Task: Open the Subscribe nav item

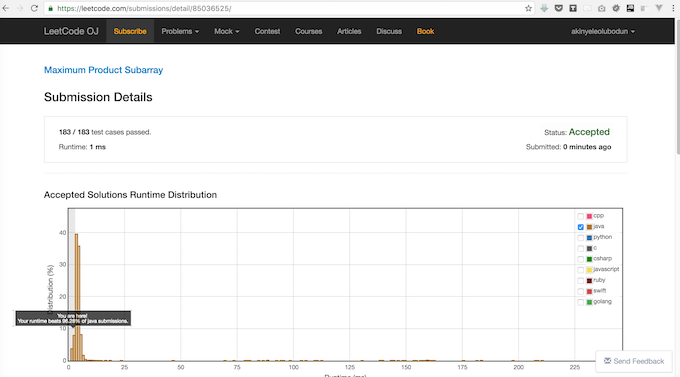Action: pyautogui.click(x=130, y=31)
